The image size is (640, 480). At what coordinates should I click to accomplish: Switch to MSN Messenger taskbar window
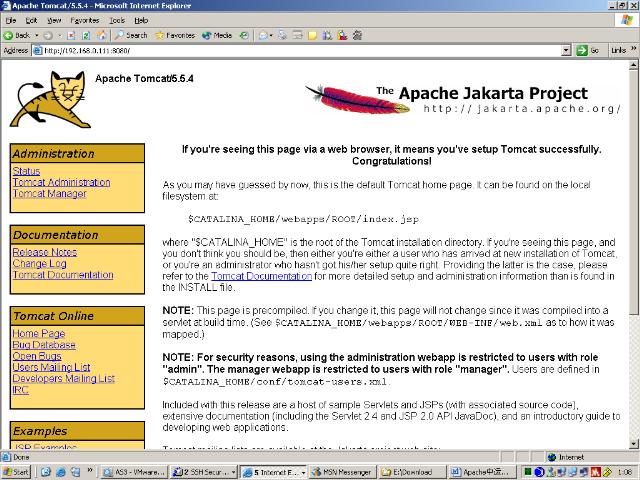[x=342, y=472]
